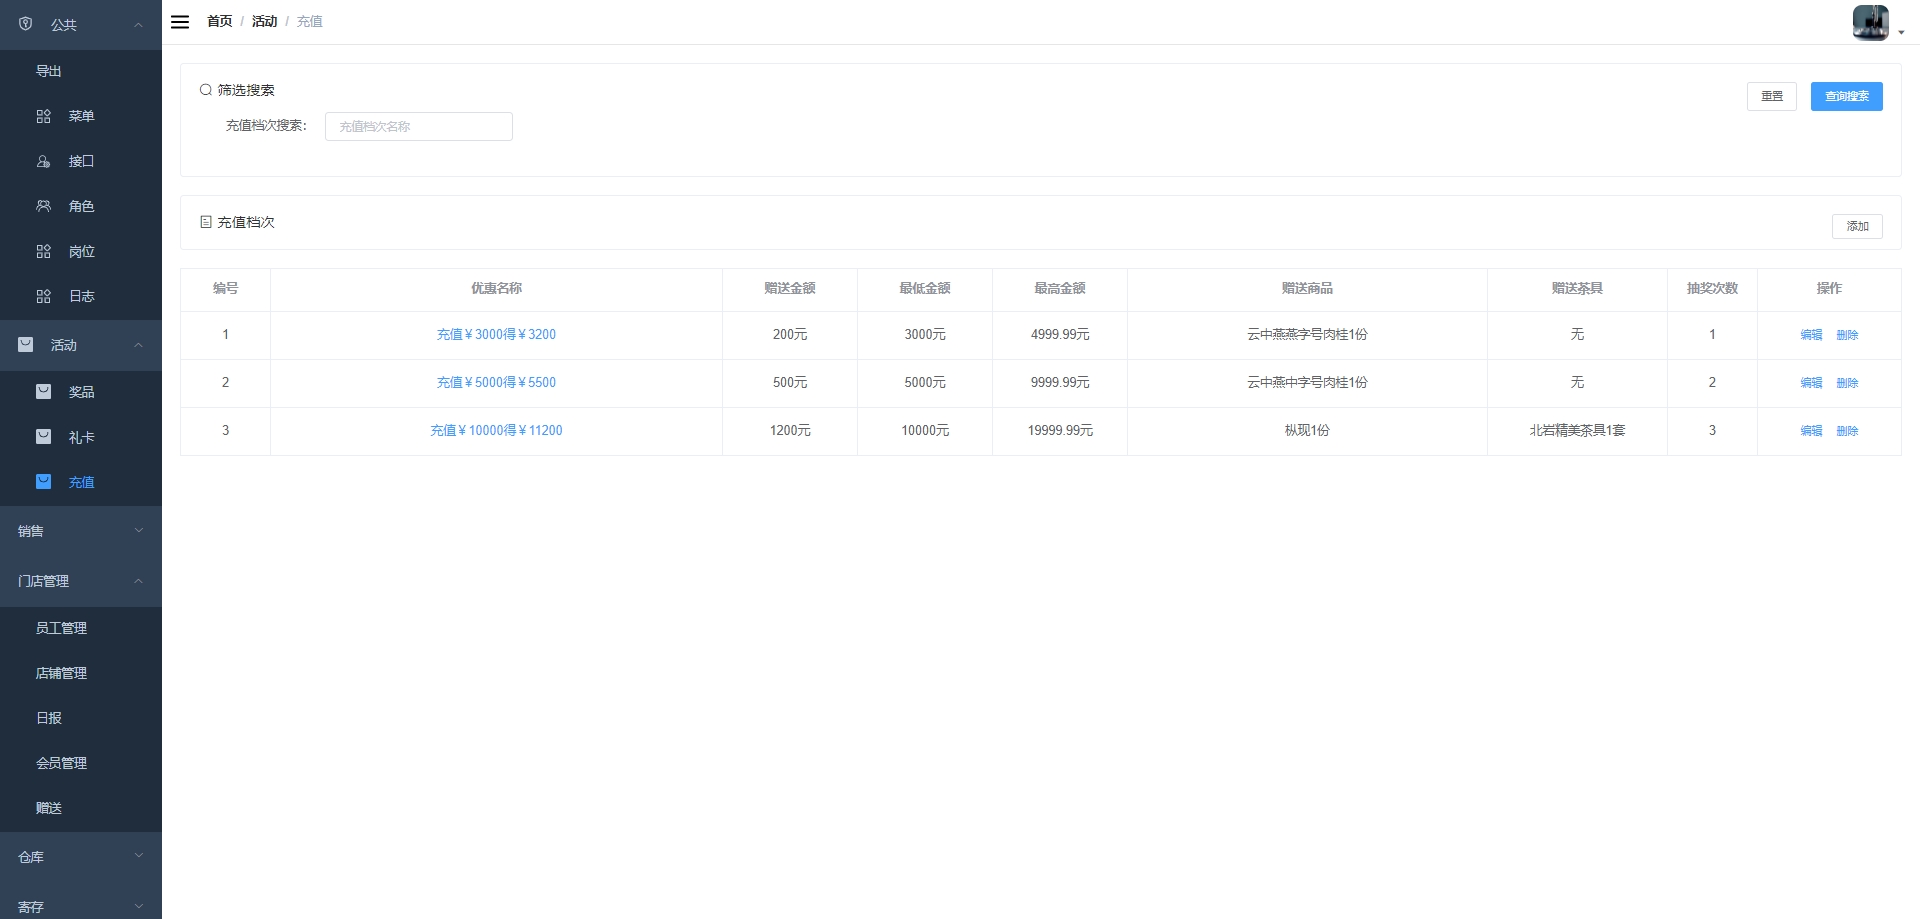
Task: Click the blue 查询搜索 button
Action: (x=1846, y=96)
